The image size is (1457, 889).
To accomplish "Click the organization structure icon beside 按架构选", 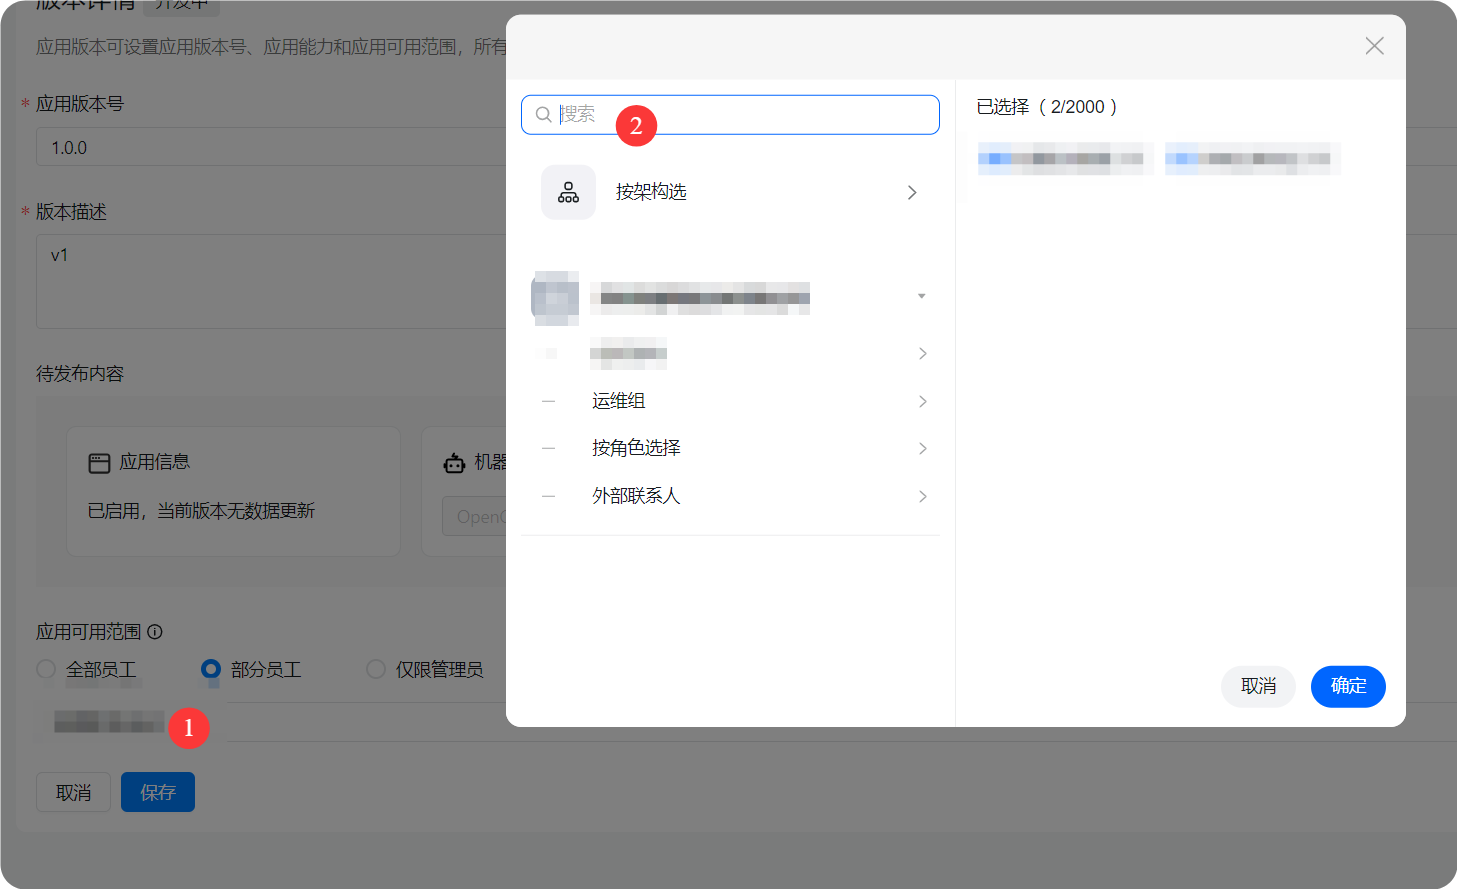I will click(x=567, y=192).
